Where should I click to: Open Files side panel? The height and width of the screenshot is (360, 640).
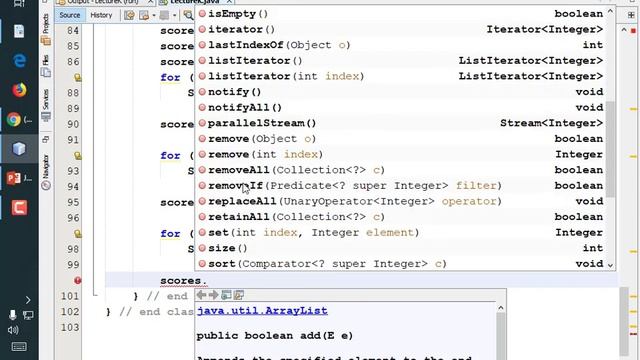[x=46, y=66]
